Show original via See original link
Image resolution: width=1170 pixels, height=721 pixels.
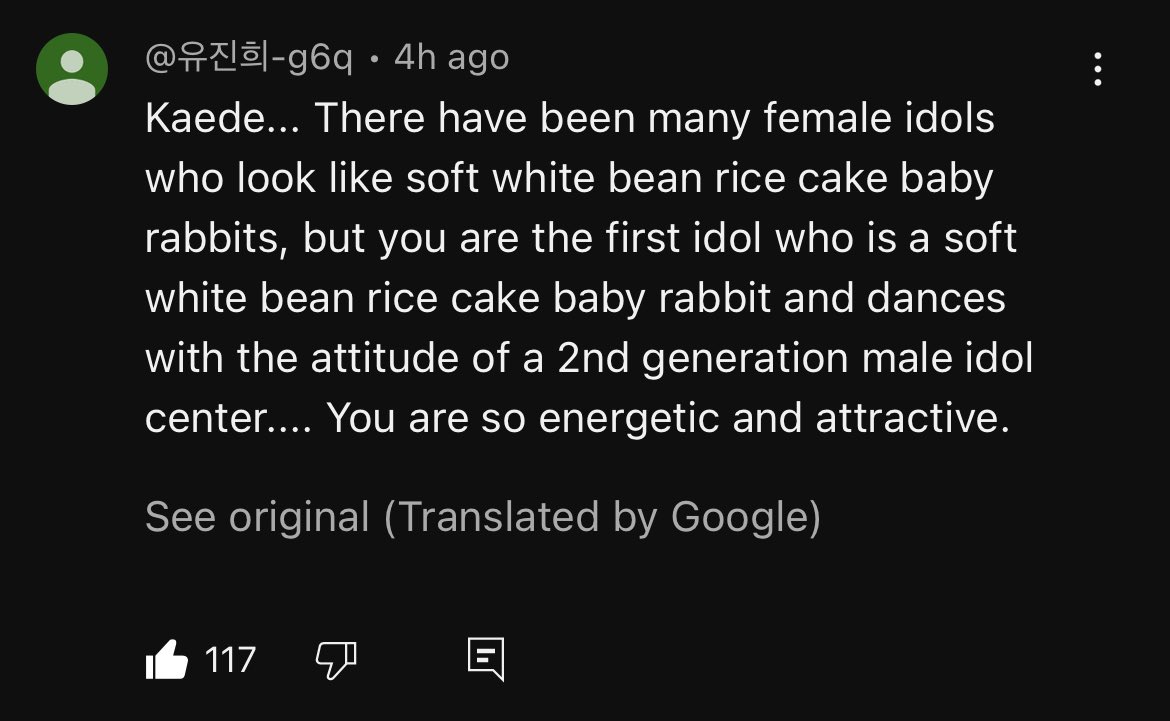pos(257,516)
